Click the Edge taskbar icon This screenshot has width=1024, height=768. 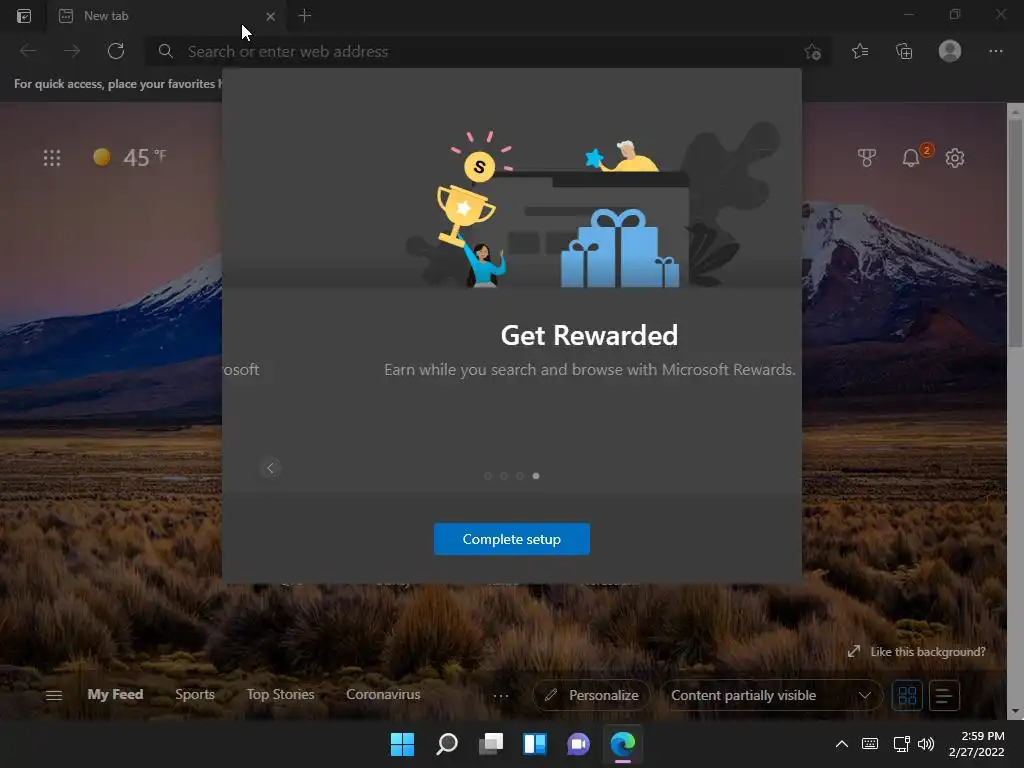(622, 744)
